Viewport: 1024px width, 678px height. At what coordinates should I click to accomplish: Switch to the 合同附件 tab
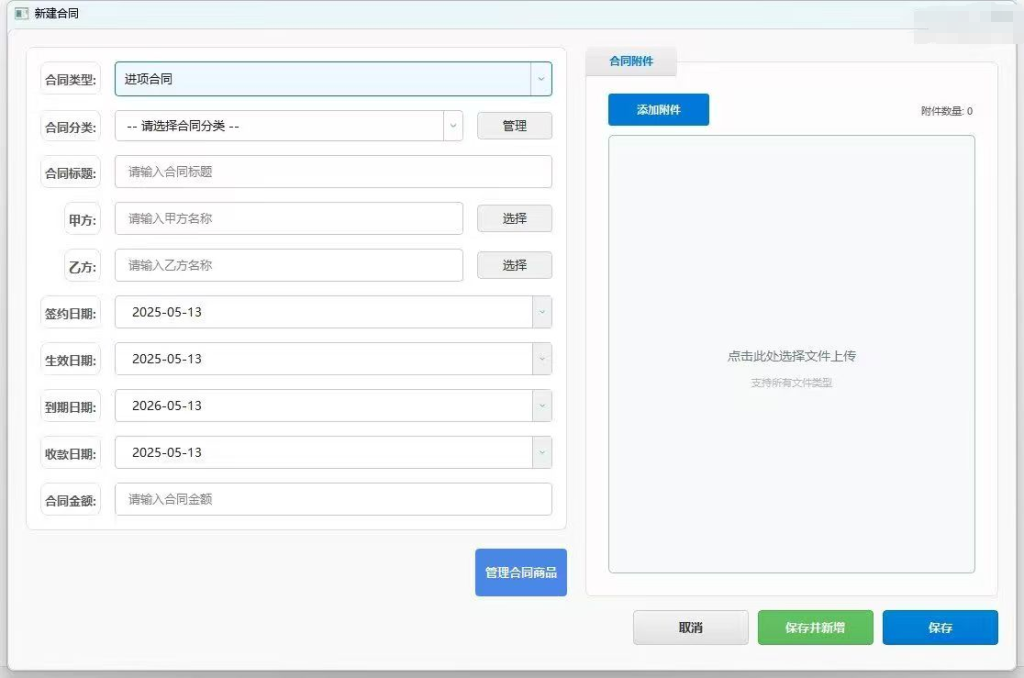tap(631, 62)
